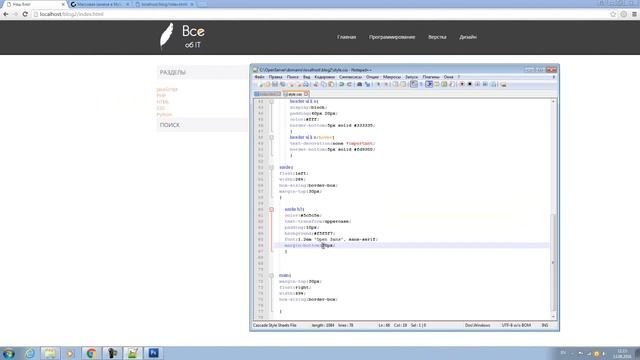Open Find with the binoculars icon
640x360 pixels.
[x=360, y=84]
